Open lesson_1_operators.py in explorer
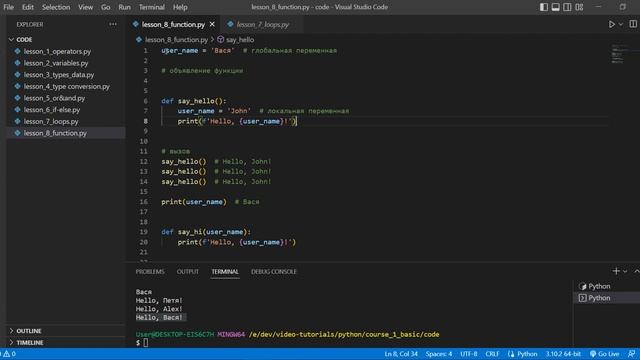The image size is (640, 360). coord(57,51)
